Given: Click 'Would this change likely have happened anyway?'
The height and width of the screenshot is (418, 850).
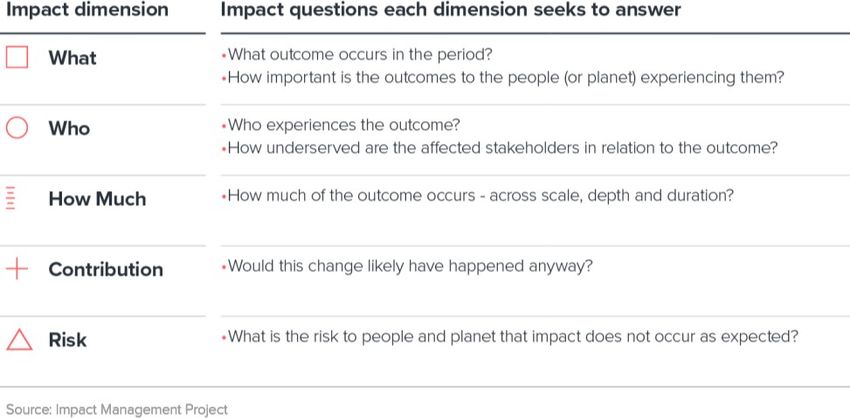Looking at the screenshot, I should 407,266.
